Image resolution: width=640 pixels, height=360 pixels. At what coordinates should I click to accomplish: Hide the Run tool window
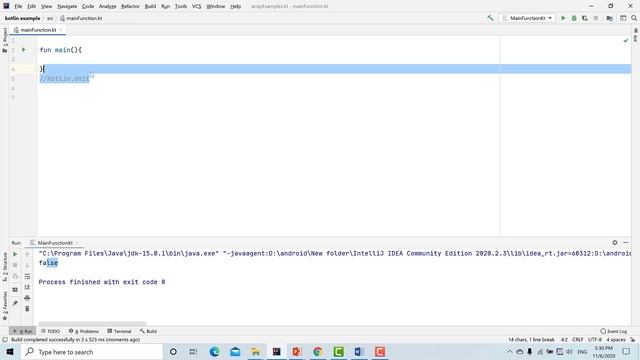pos(626,242)
